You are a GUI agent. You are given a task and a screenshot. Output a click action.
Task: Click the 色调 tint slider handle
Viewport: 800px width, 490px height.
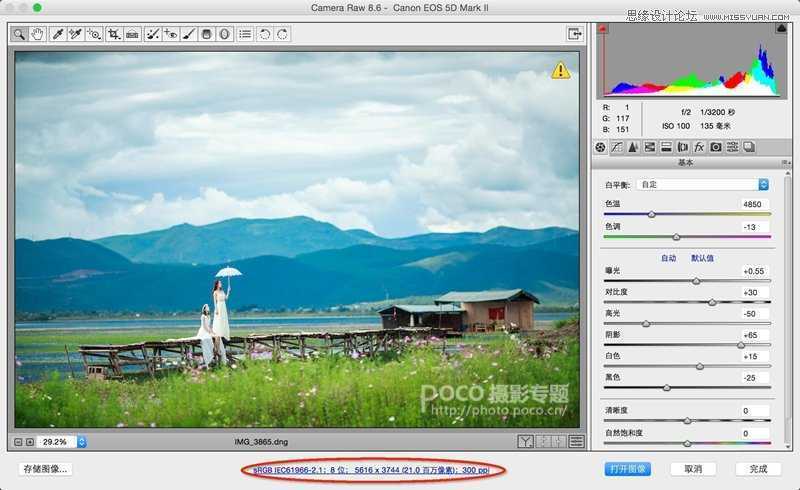pyautogui.click(x=677, y=237)
